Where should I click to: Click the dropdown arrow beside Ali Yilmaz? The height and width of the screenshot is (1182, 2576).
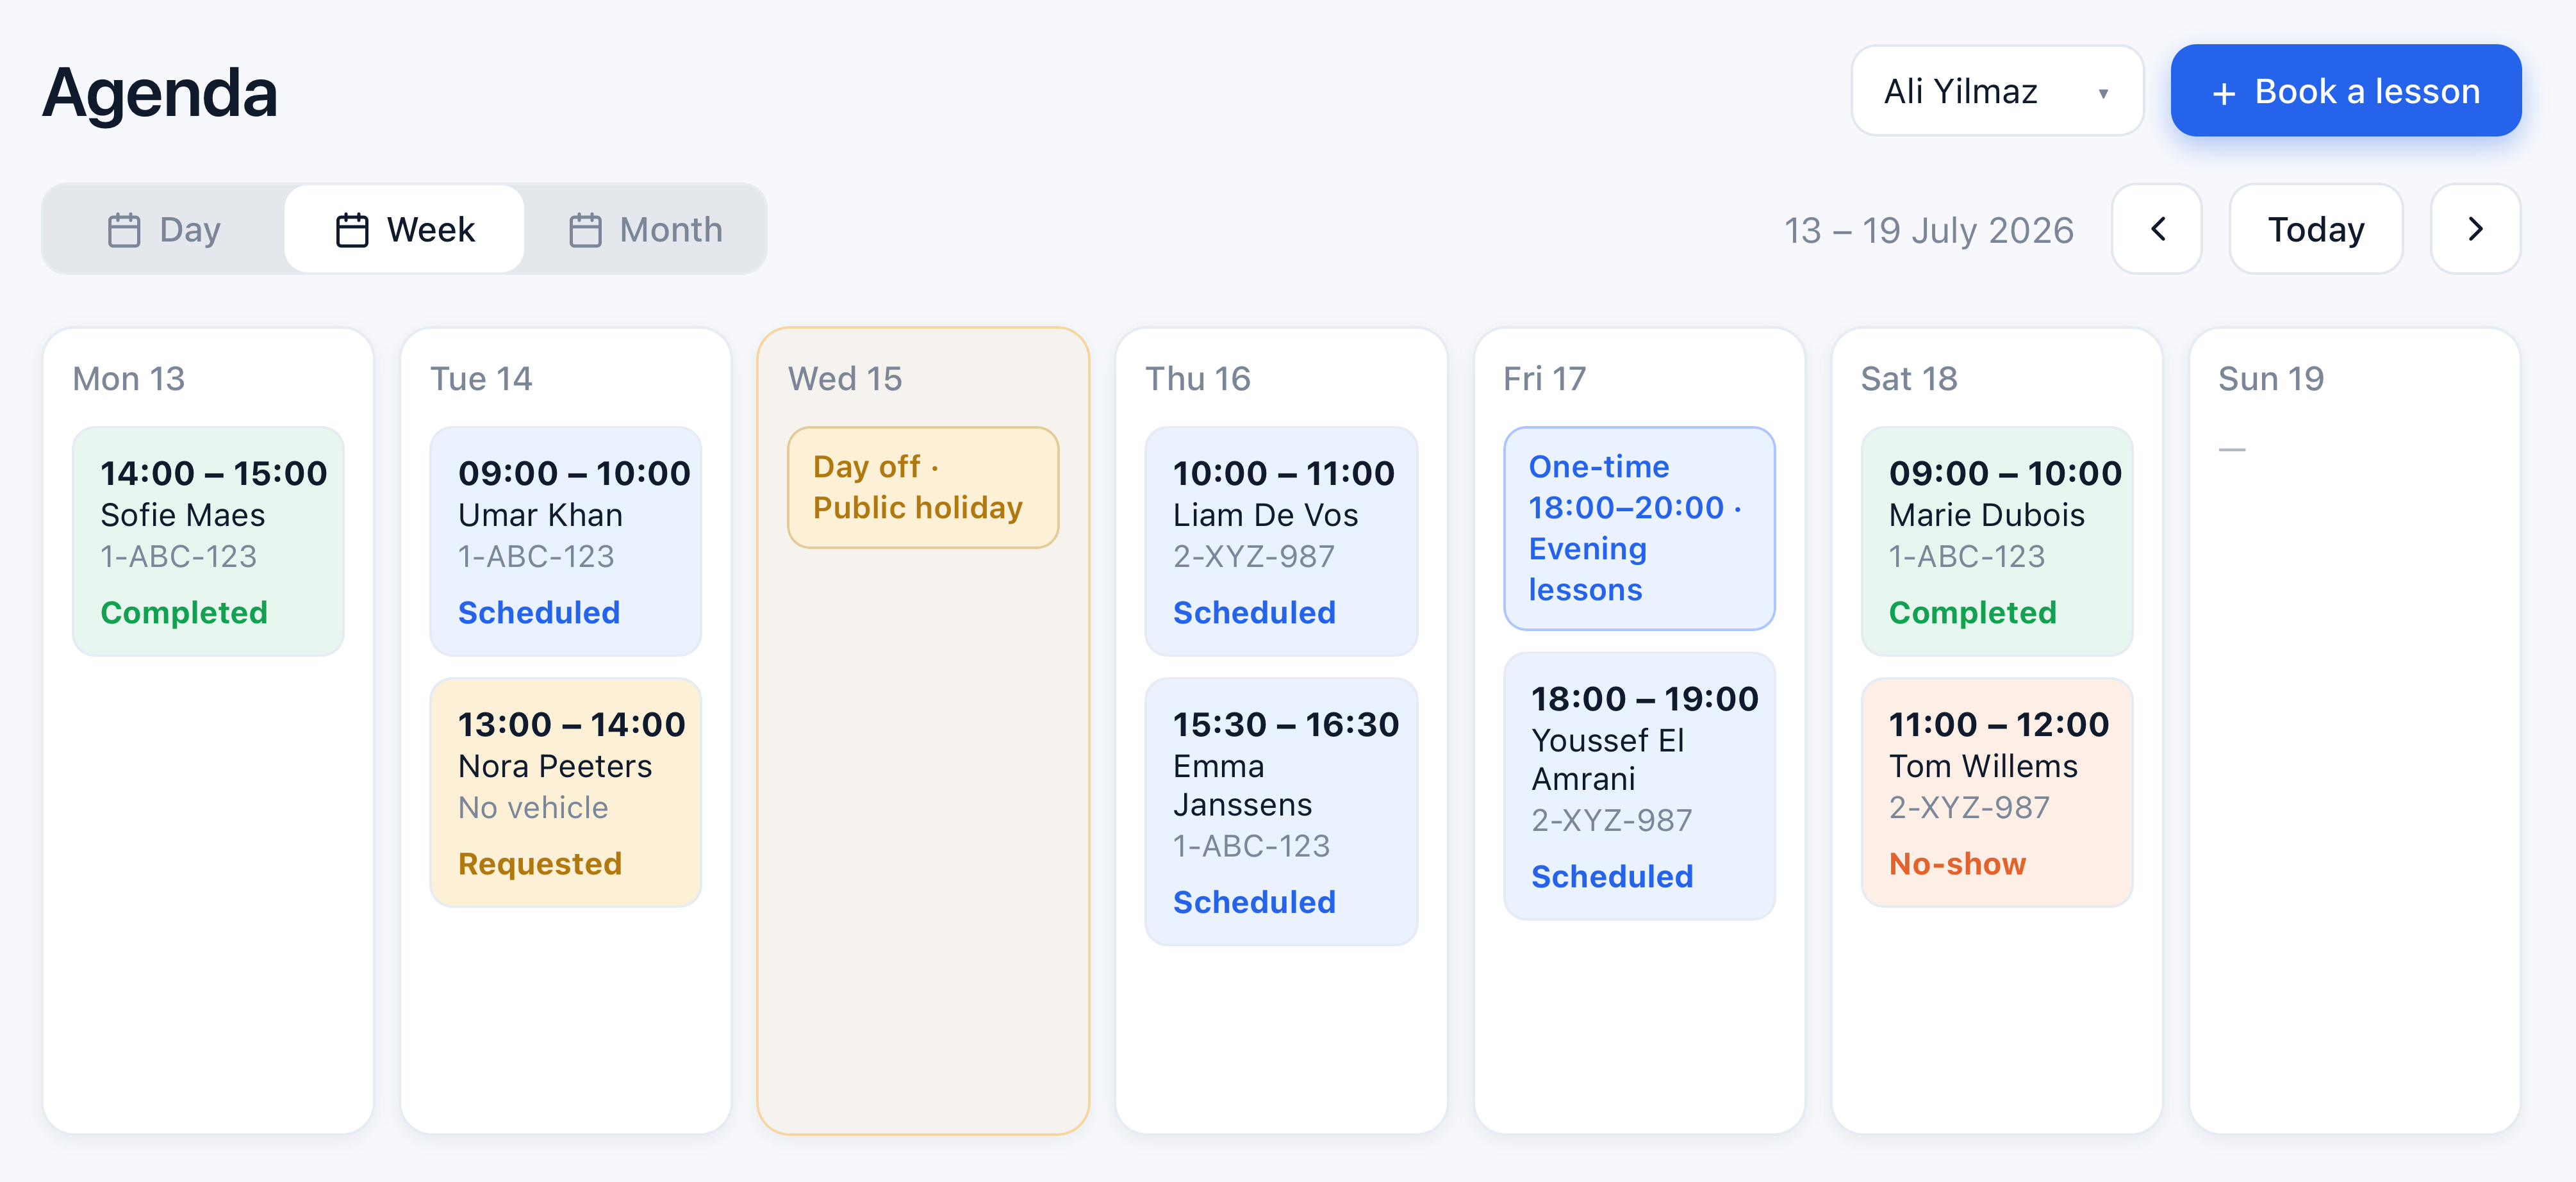[2103, 93]
